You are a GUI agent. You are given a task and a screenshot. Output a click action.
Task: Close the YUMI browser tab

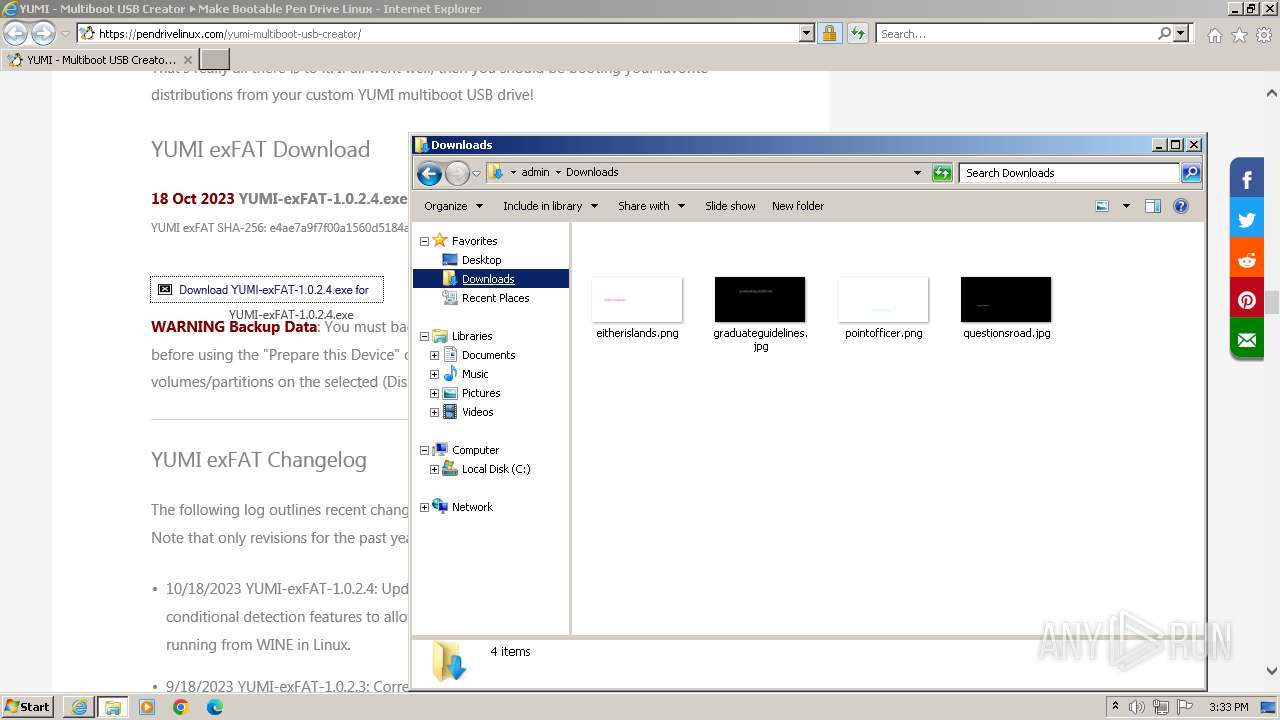[187, 60]
